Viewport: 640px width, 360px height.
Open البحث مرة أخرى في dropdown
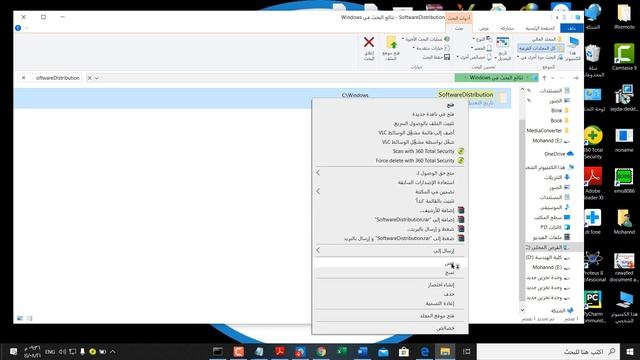point(540,57)
